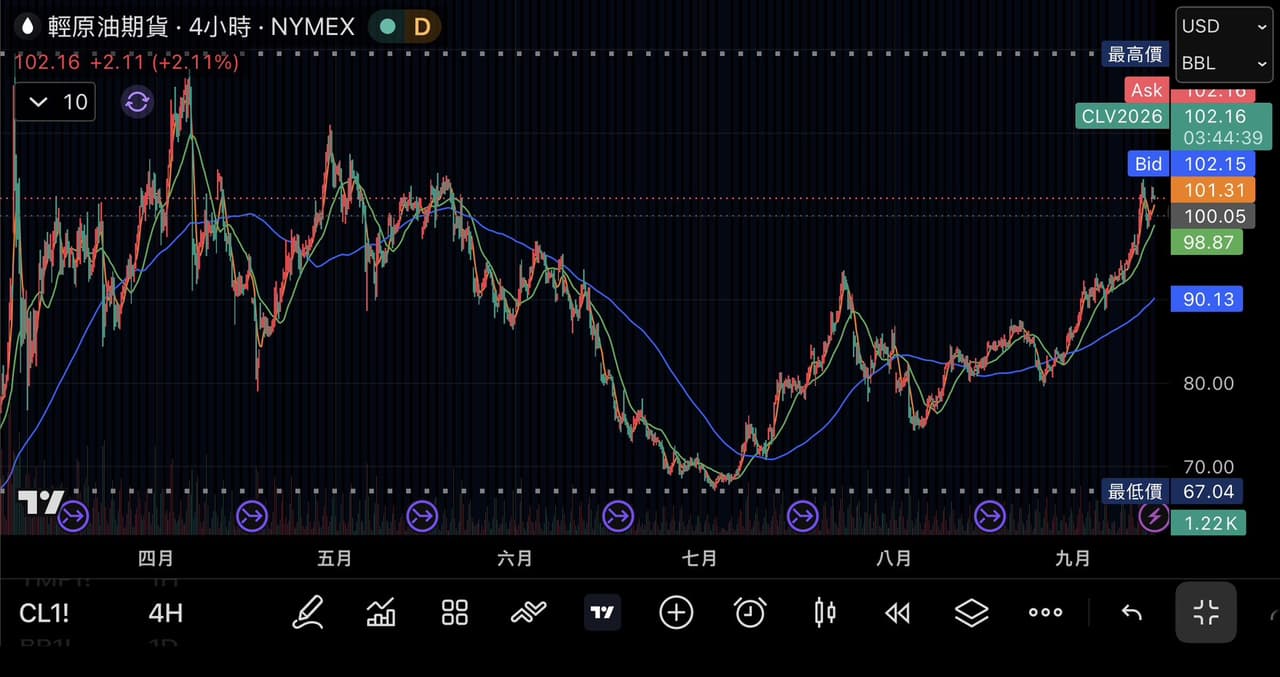Tap the blue Bid price label

pyautogui.click(x=1148, y=163)
